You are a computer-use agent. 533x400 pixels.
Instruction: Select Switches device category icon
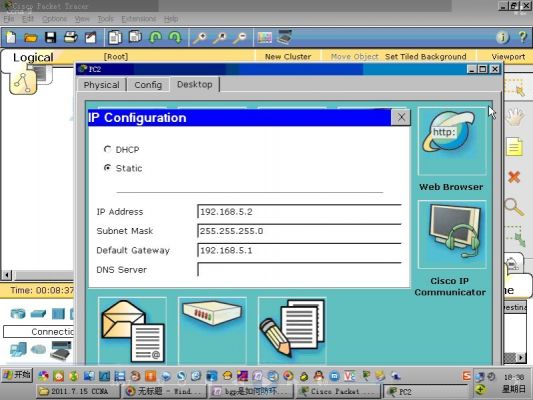(38, 314)
